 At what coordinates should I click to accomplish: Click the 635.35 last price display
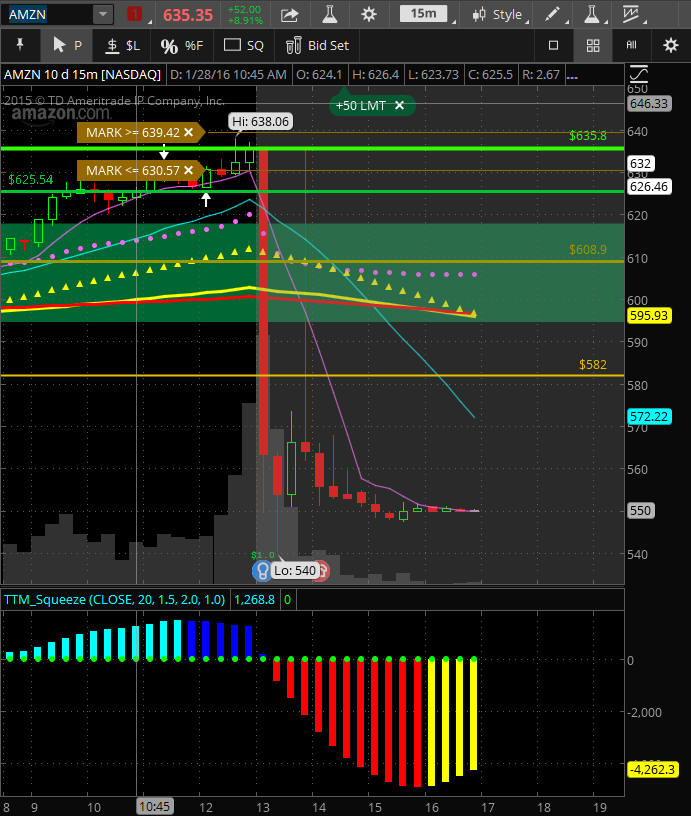[188, 15]
